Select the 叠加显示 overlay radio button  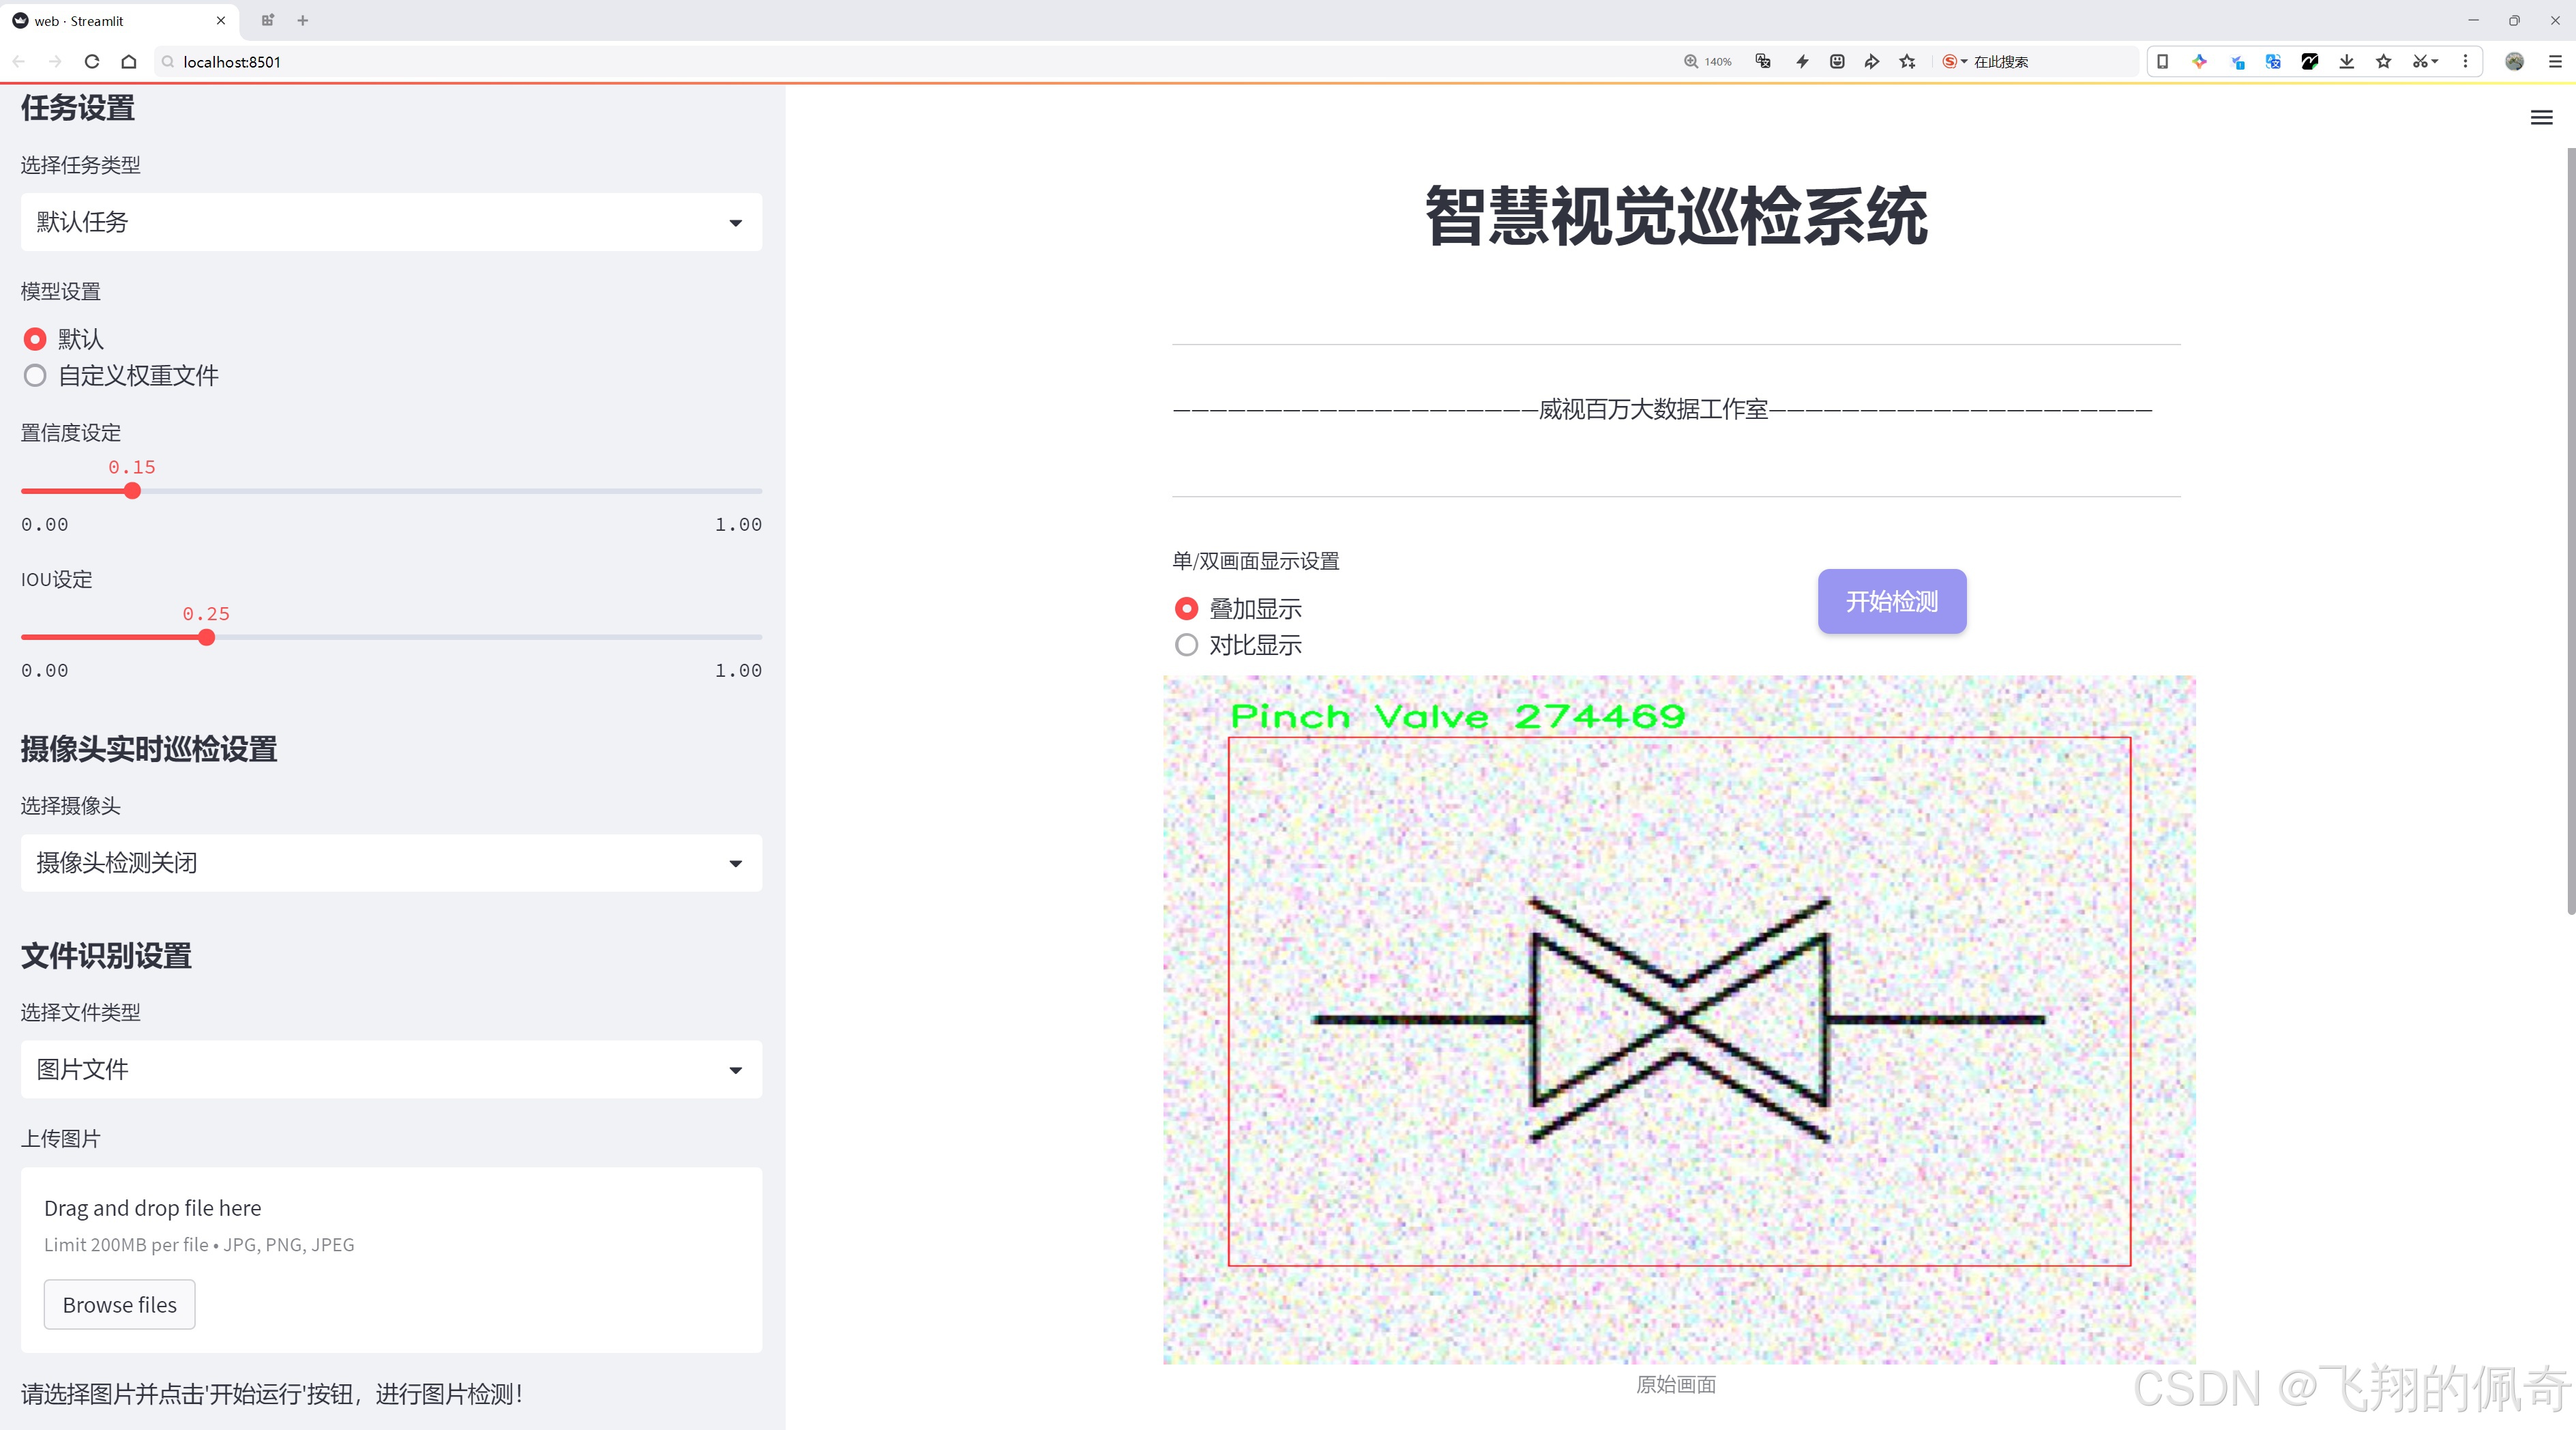pyautogui.click(x=1186, y=609)
